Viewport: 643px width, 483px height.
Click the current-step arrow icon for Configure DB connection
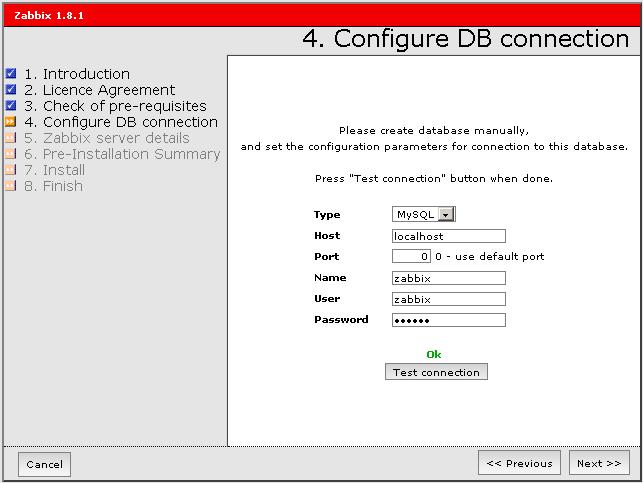pos(10,122)
